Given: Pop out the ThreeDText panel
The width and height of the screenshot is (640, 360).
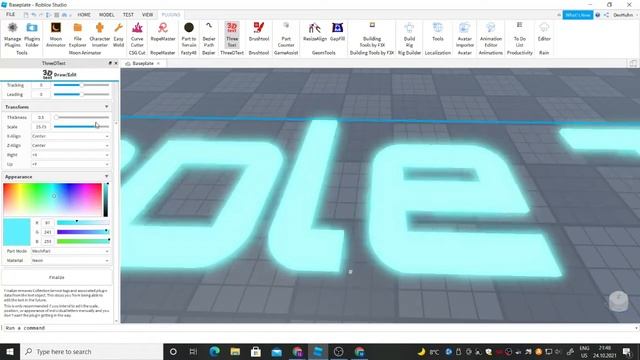Looking at the screenshot, I should tap(110, 63).
